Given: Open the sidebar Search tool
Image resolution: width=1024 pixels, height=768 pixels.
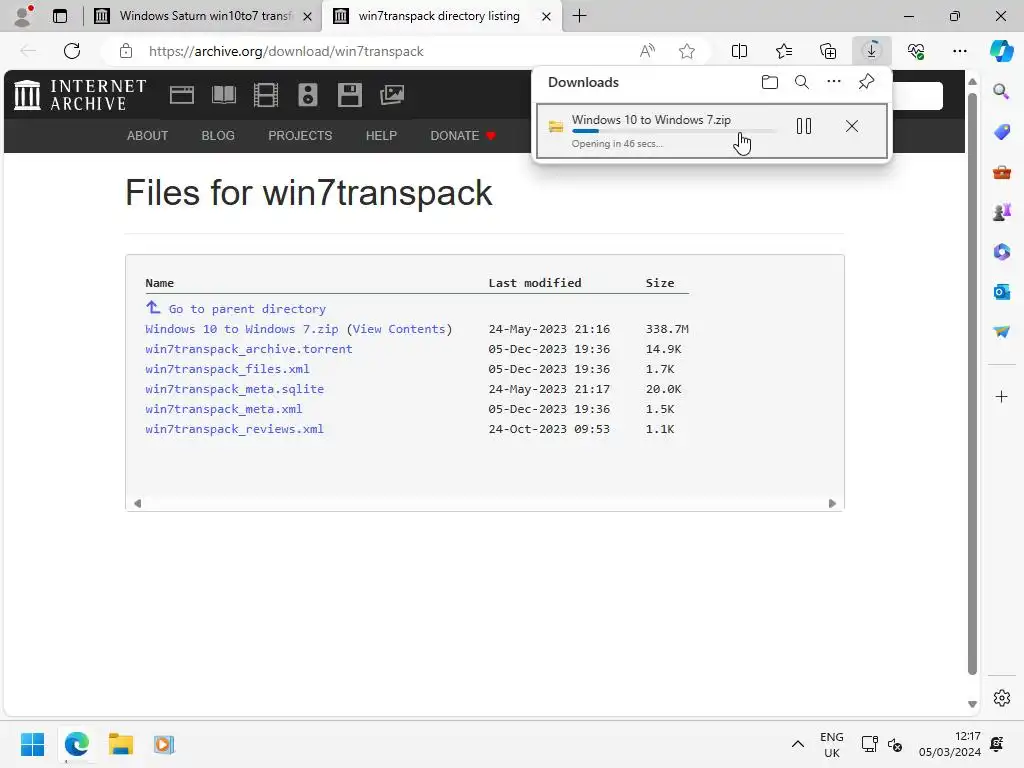Looking at the screenshot, I should click(1001, 91).
